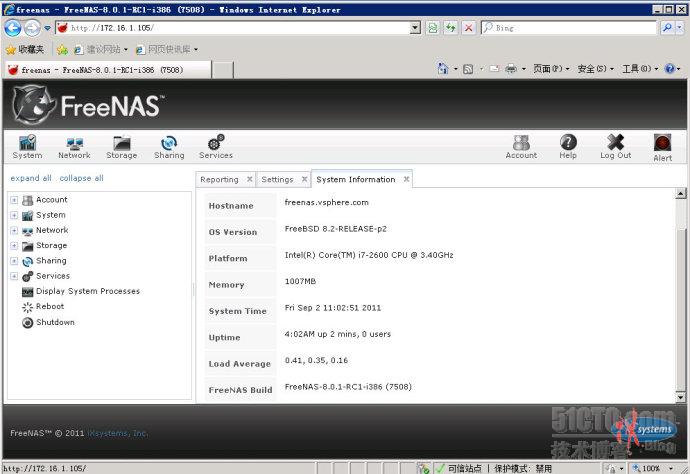The height and width of the screenshot is (474, 690).
Task: Open web slice gallery favorites item
Action: 166,50
